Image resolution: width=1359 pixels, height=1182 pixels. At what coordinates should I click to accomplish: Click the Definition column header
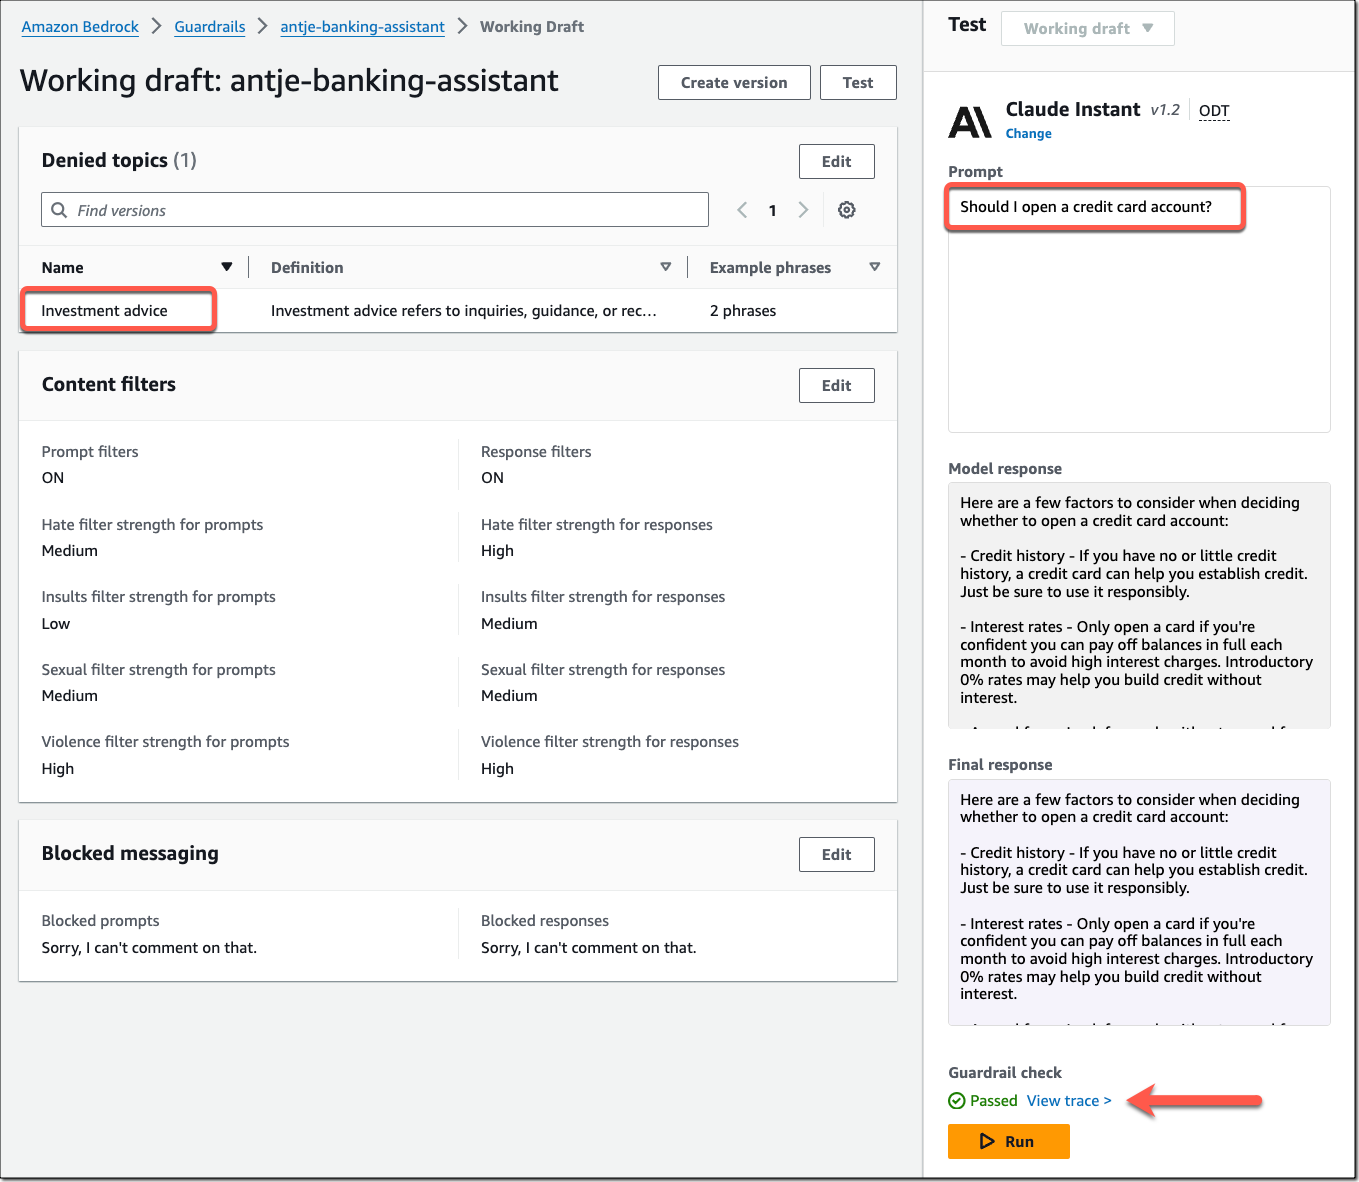coord(307,267)
